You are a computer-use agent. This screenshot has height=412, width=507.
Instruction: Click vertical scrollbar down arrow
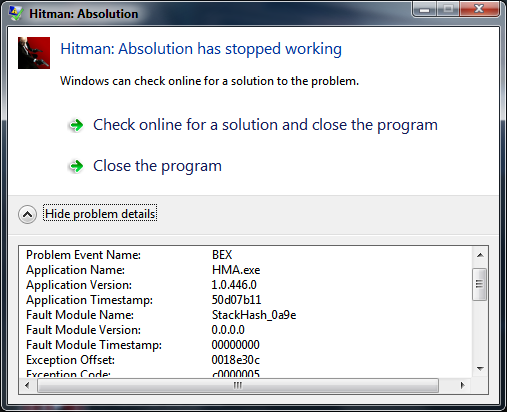tap(480, 368)
